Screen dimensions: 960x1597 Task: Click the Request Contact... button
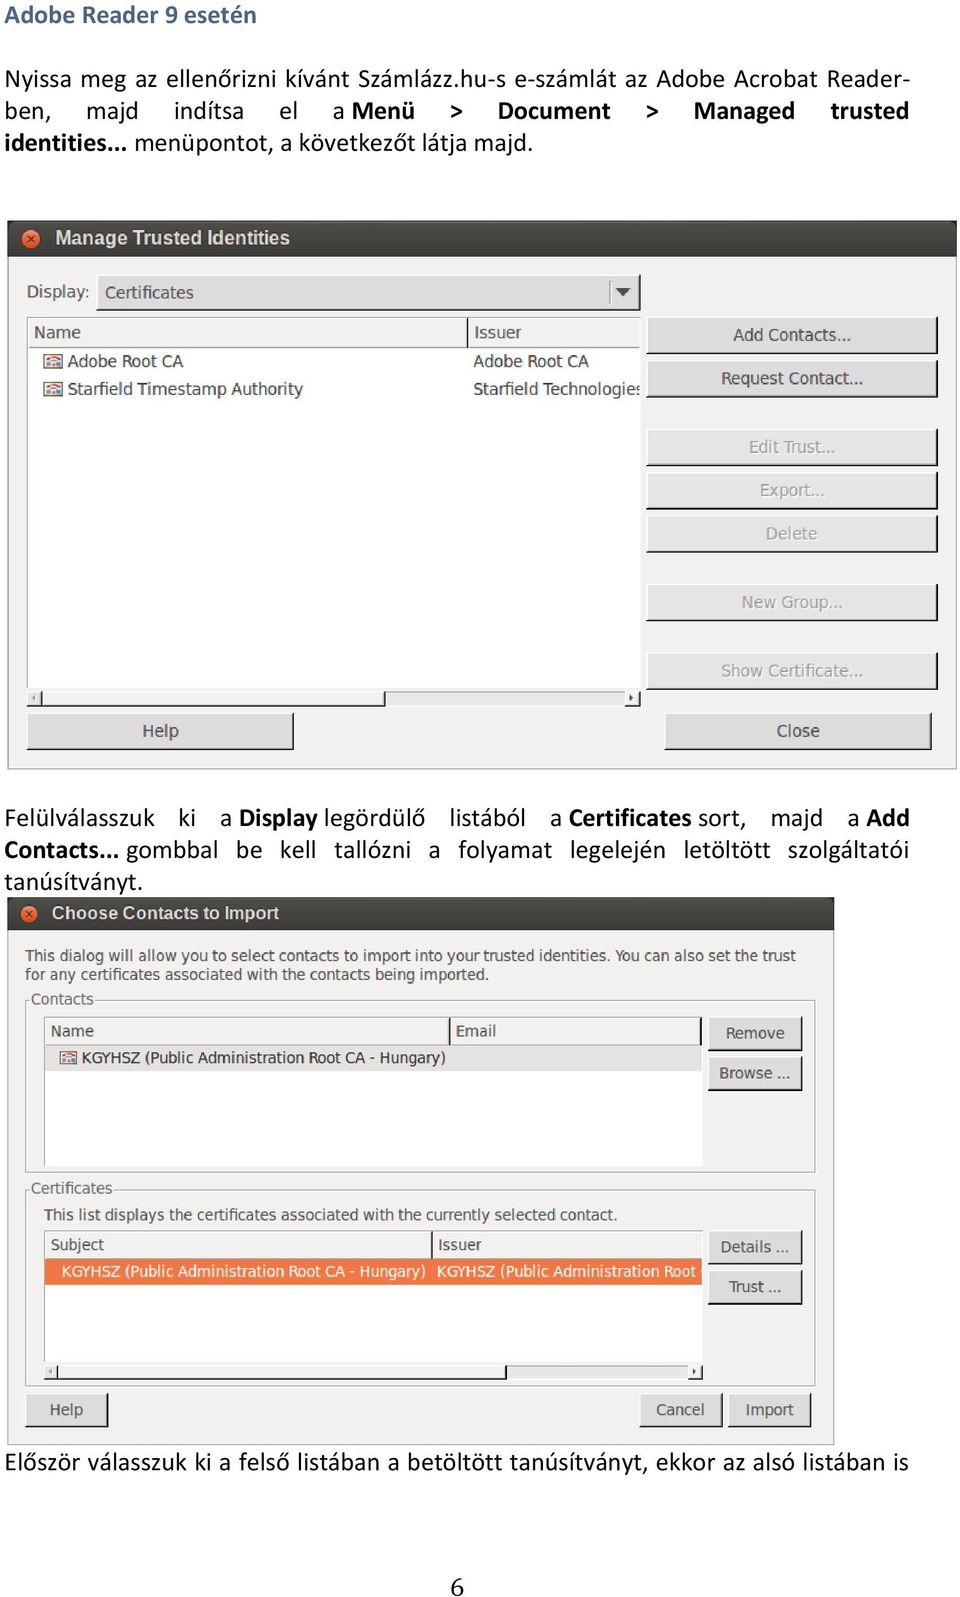coord(792,378)
